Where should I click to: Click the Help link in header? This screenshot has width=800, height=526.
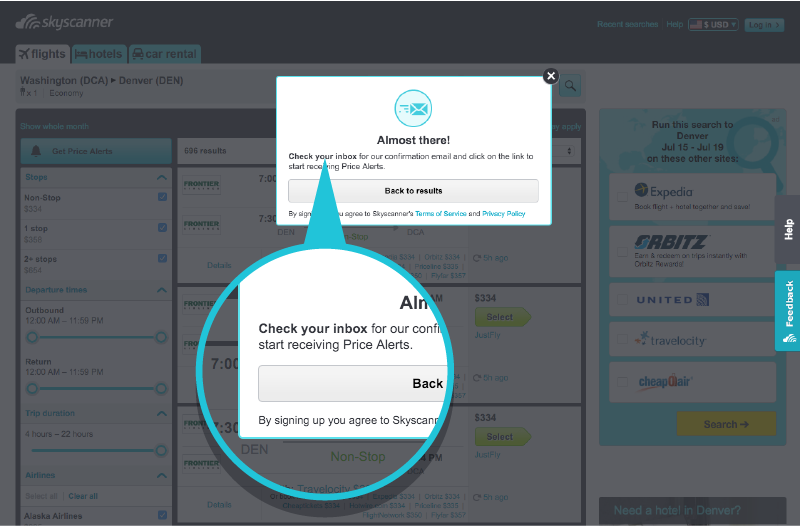(x=674, y=24)
